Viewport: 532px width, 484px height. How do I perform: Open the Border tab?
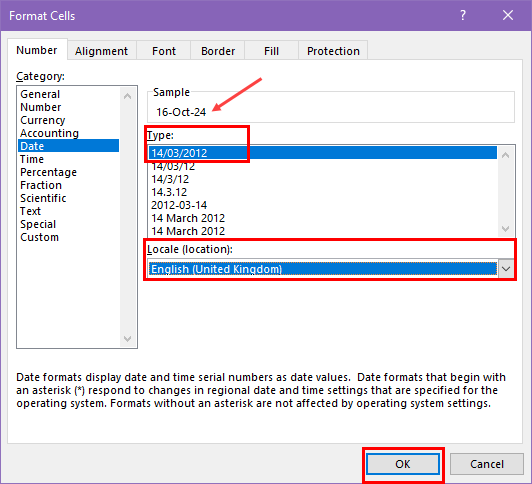tap(218, 51)
